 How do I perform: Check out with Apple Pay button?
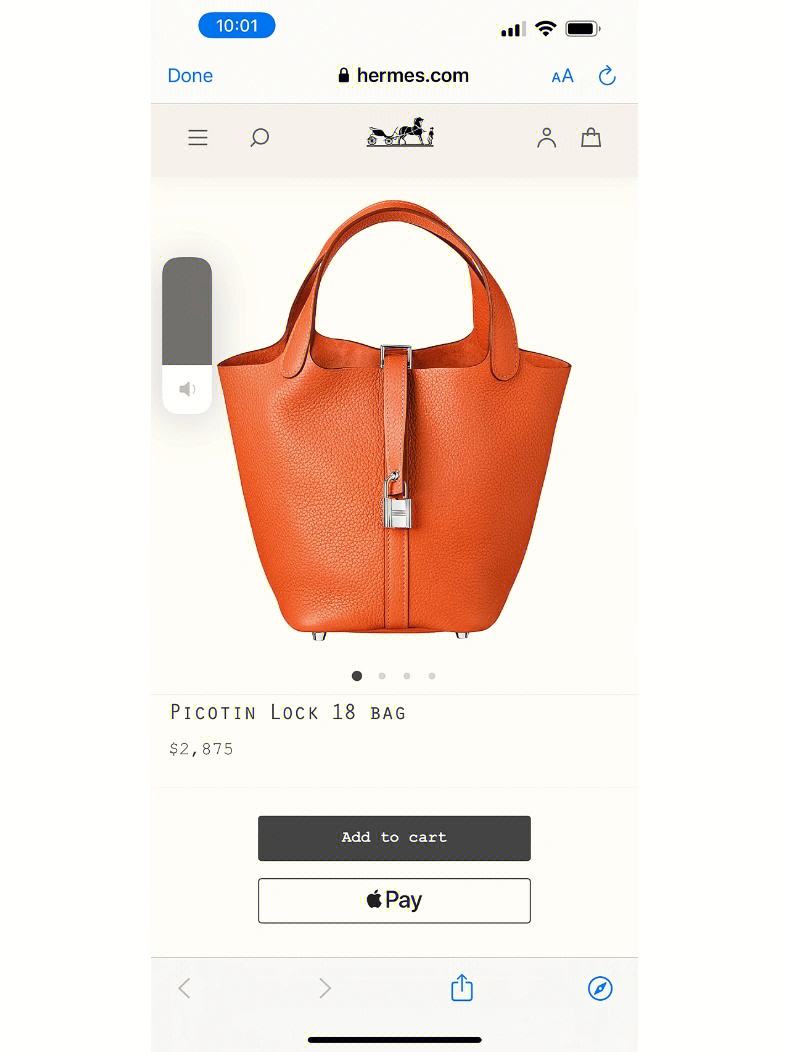point(394,900)
